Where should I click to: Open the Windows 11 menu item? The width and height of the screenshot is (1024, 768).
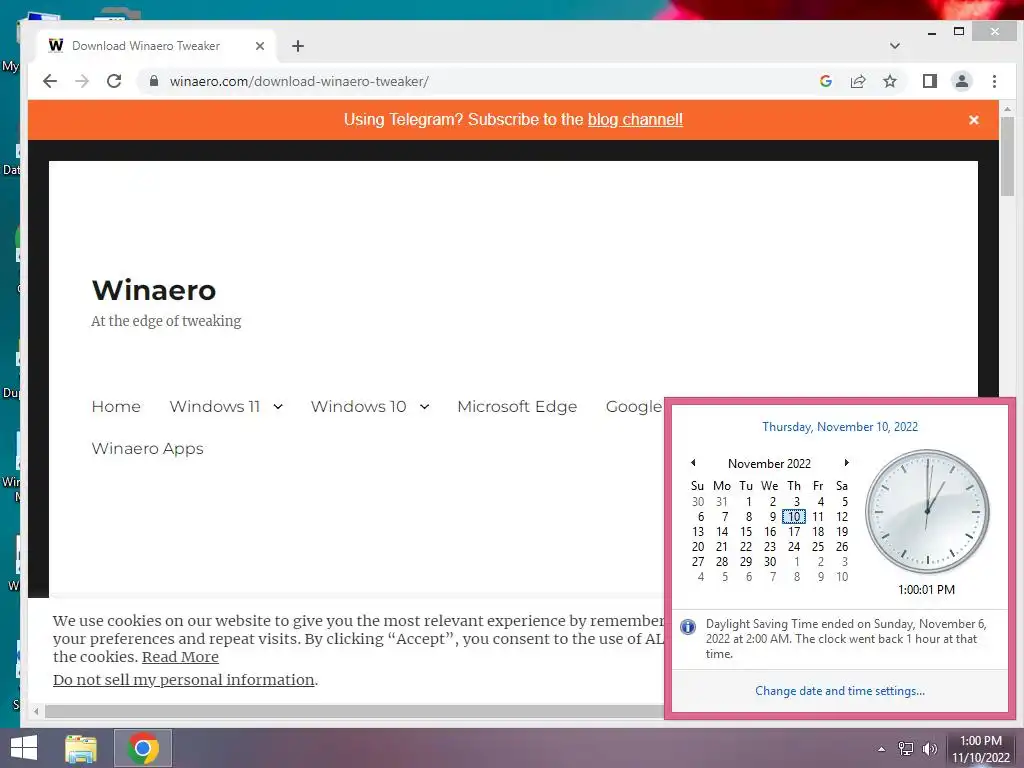tap(215, 406)
